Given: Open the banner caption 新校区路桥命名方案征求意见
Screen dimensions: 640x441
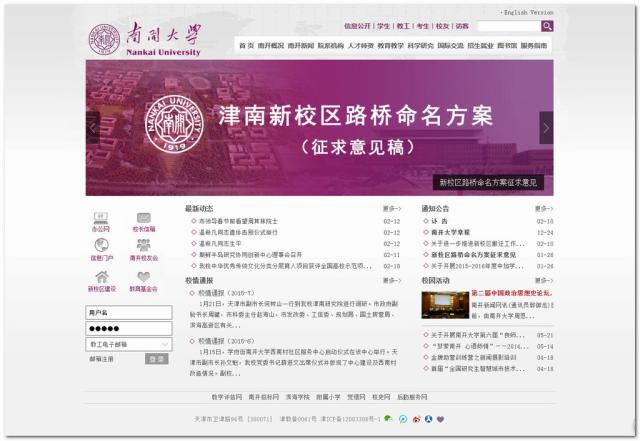Looking at the screenshot, I should (488, 183).
